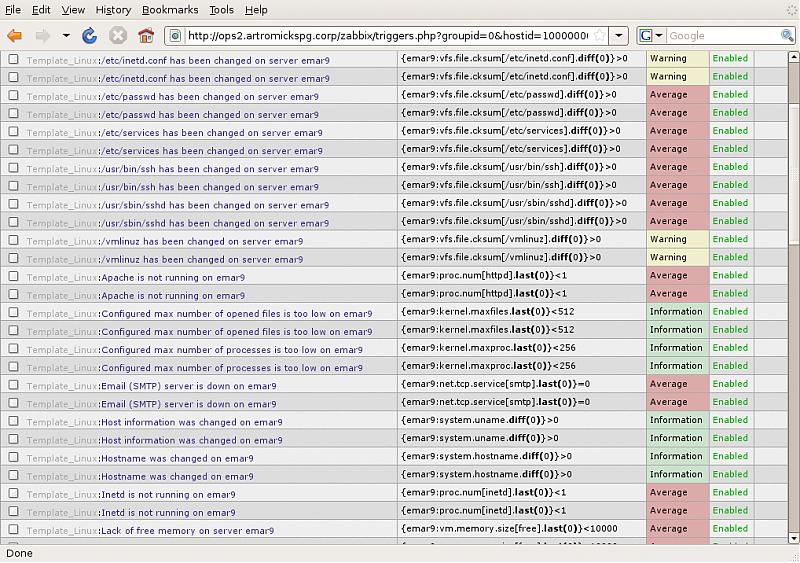Viewport: 800px width, 563px height.
Task: Open the History menu
Action: tap(113, 10)
